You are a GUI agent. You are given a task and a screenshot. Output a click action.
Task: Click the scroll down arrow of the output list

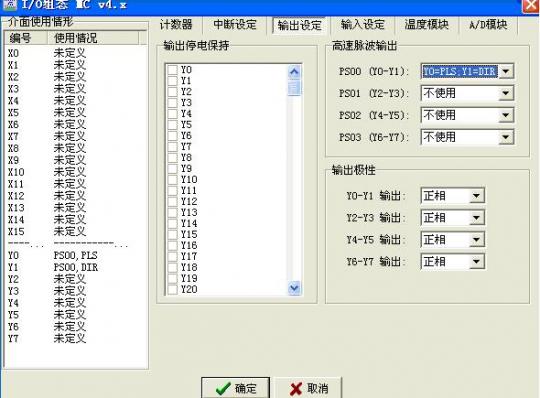[x=294, y=288]
